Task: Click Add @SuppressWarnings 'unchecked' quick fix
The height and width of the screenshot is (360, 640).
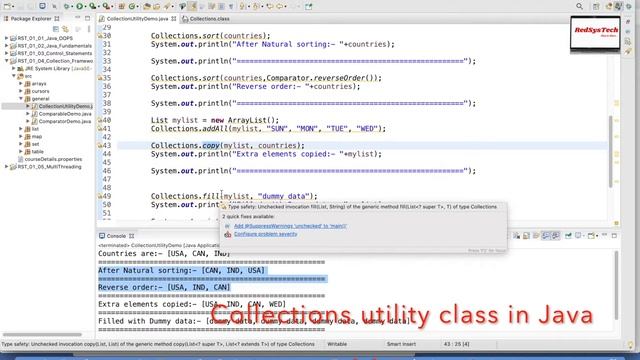Action: pos(290,226)
